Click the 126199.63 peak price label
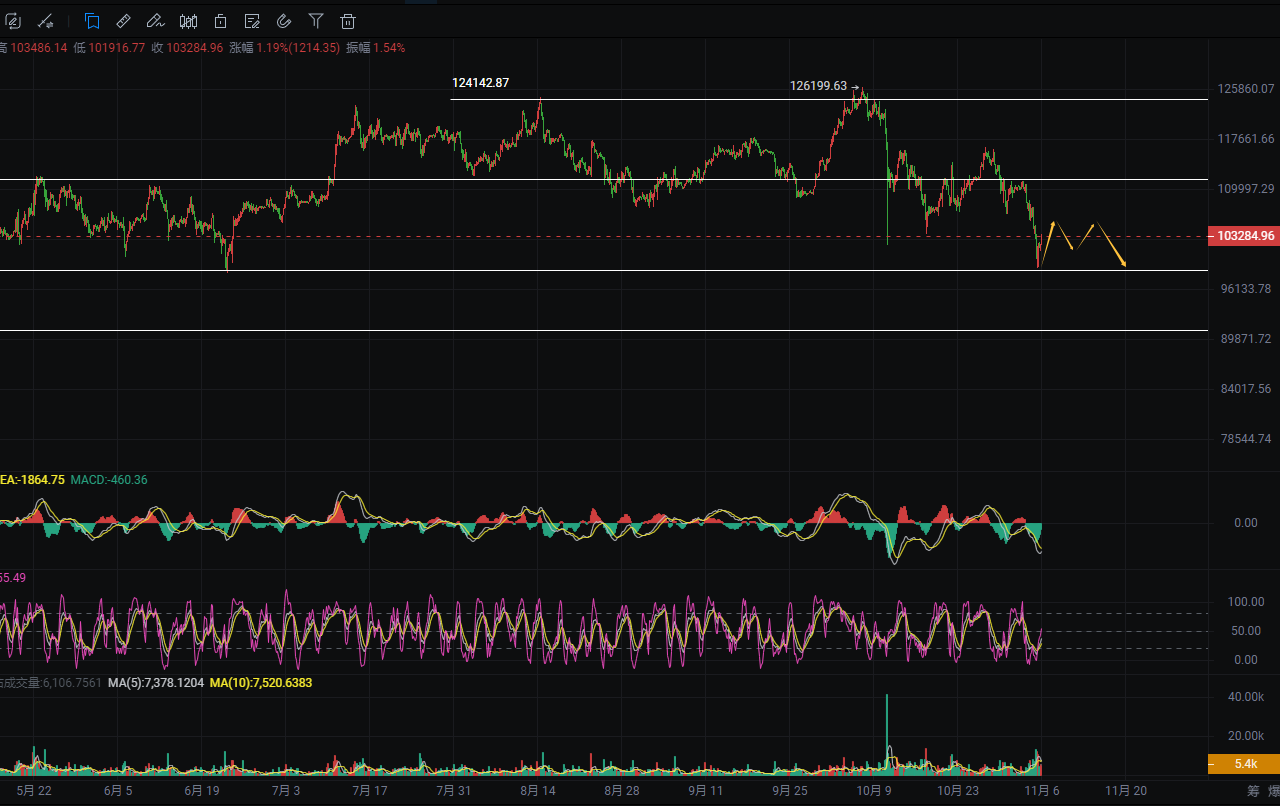 coord(818,86)
